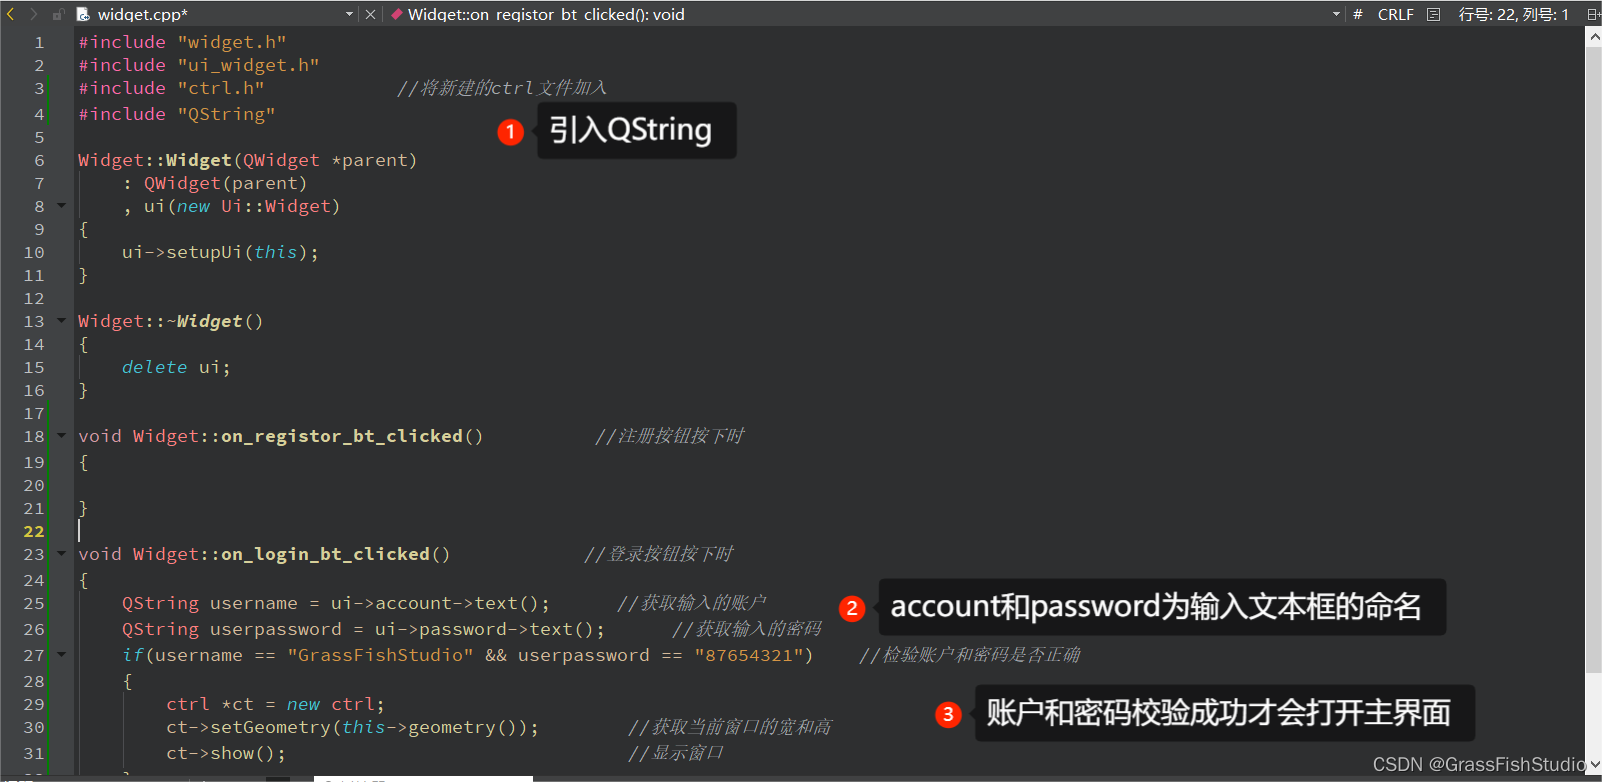This screenshot has width=1602, height=782.
Task: Click ct->setGeometry(this->geometry()); line
Action: [x=353, y=727]
